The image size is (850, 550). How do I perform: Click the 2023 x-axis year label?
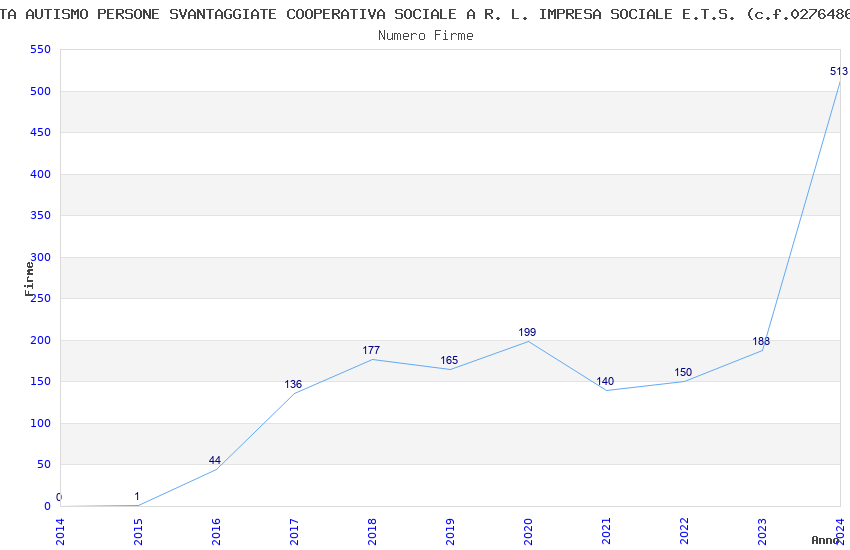762,532
